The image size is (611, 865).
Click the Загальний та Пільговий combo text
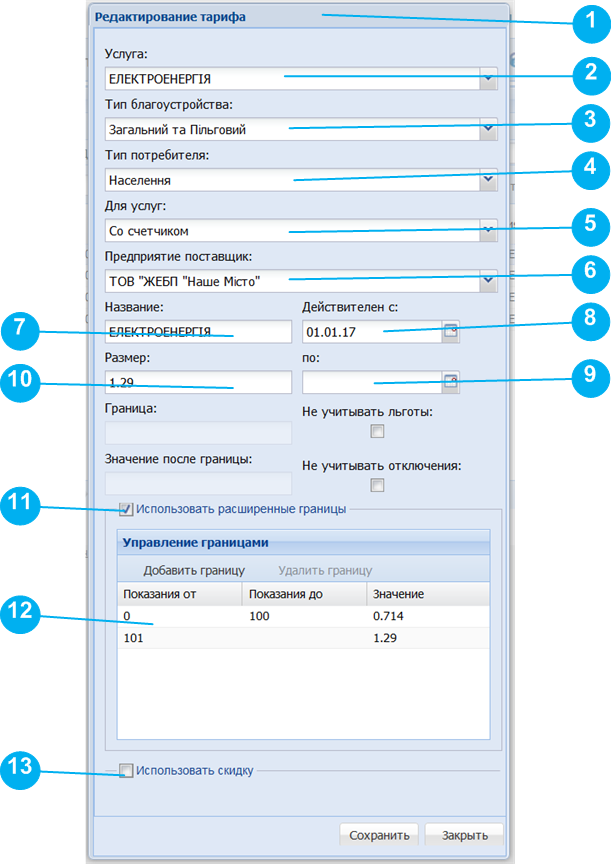point(177,130)
